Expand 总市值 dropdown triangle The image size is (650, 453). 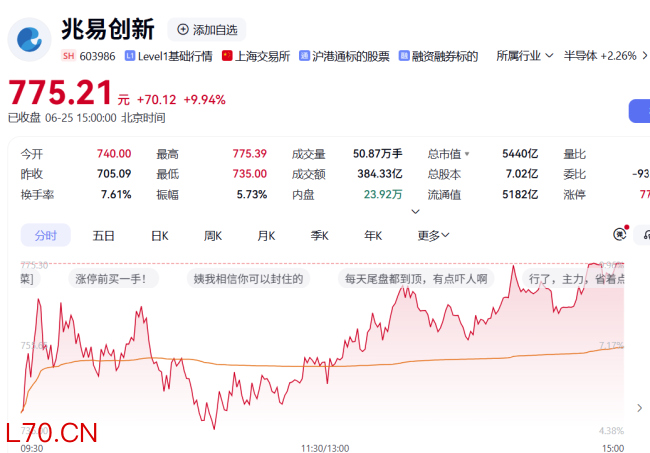click(x=467, y=154)
